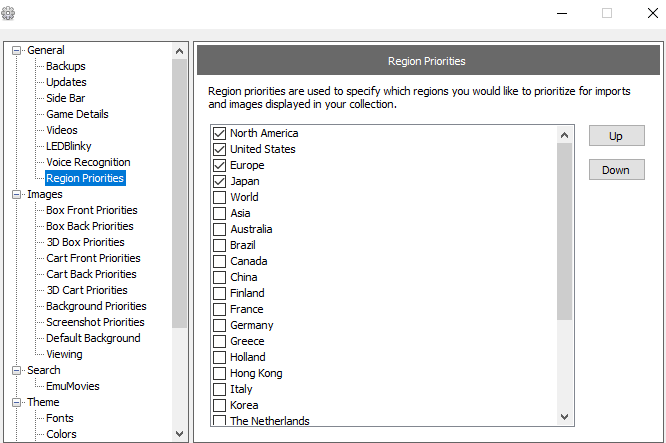
Task: Go to Videos settings
Action: [x=62, y=130]
